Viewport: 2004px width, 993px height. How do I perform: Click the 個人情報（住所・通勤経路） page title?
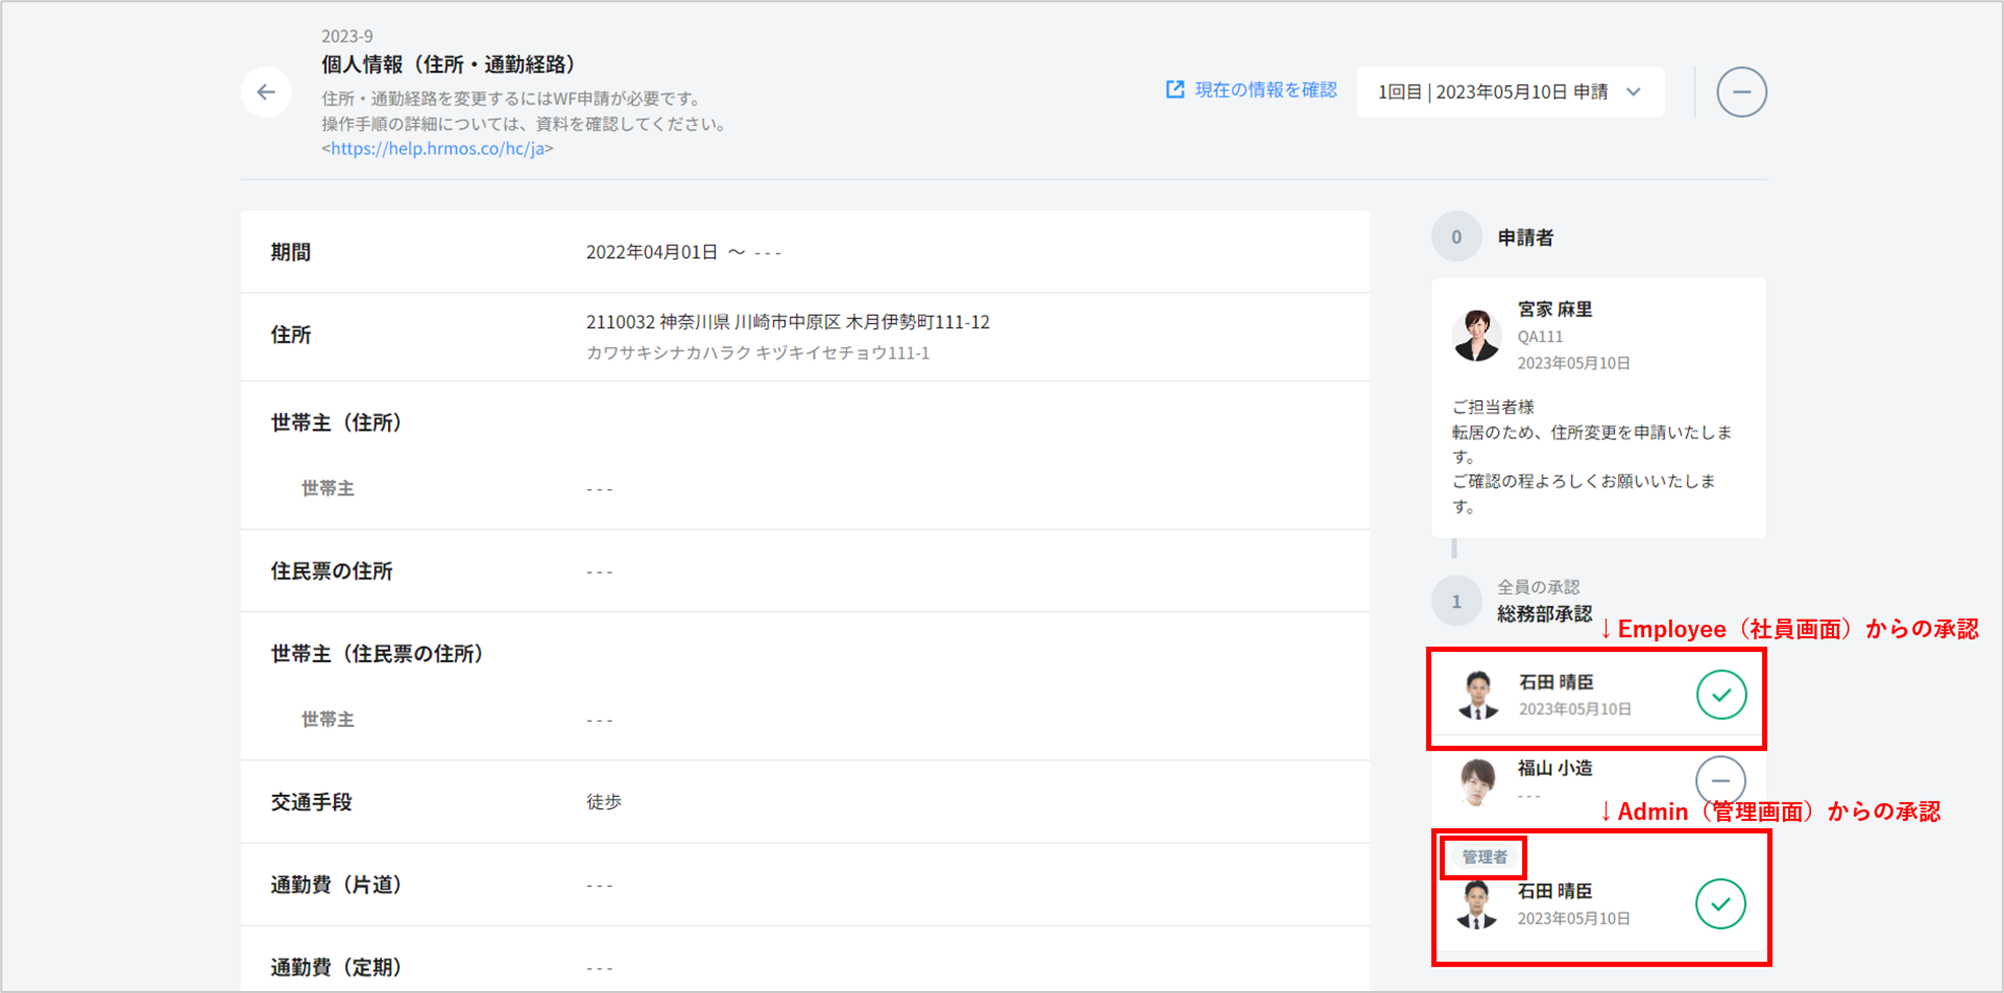pos(448,65)
